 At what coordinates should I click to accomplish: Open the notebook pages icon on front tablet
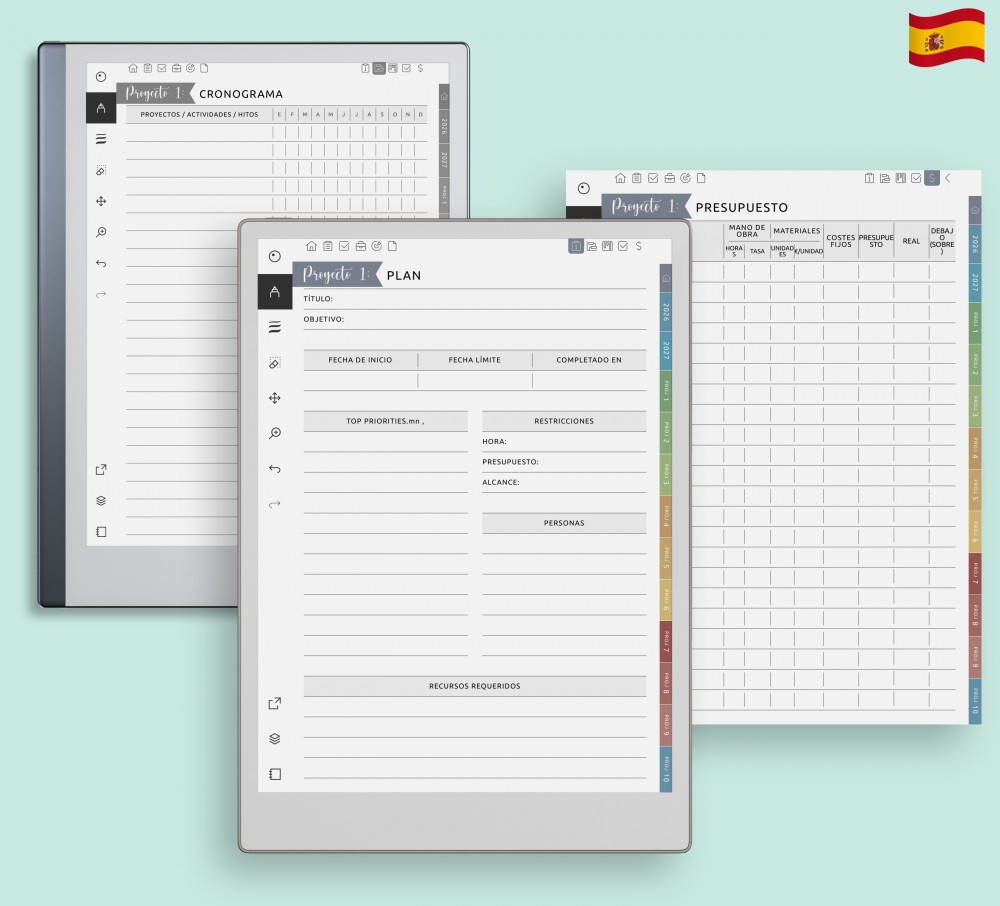click(x=275, y=774)
